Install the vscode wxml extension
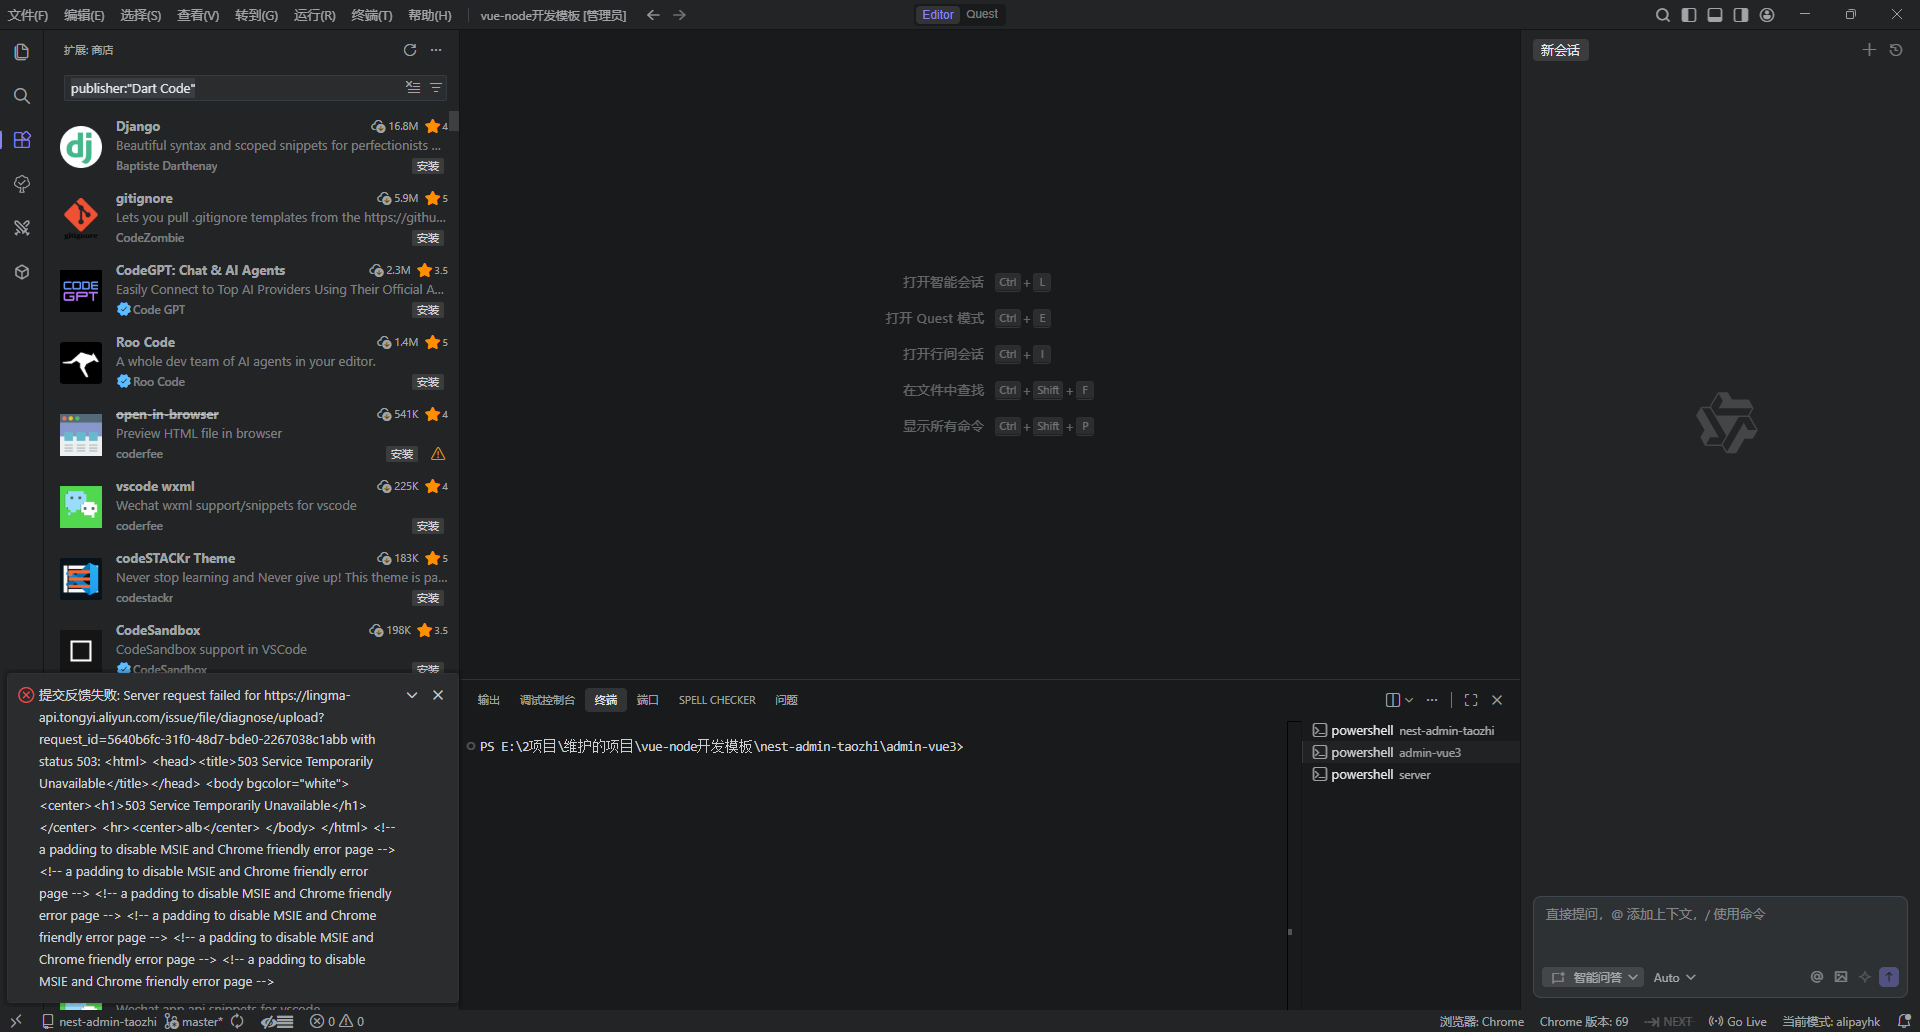The image size is (1920, 1032). coord(428,526)
